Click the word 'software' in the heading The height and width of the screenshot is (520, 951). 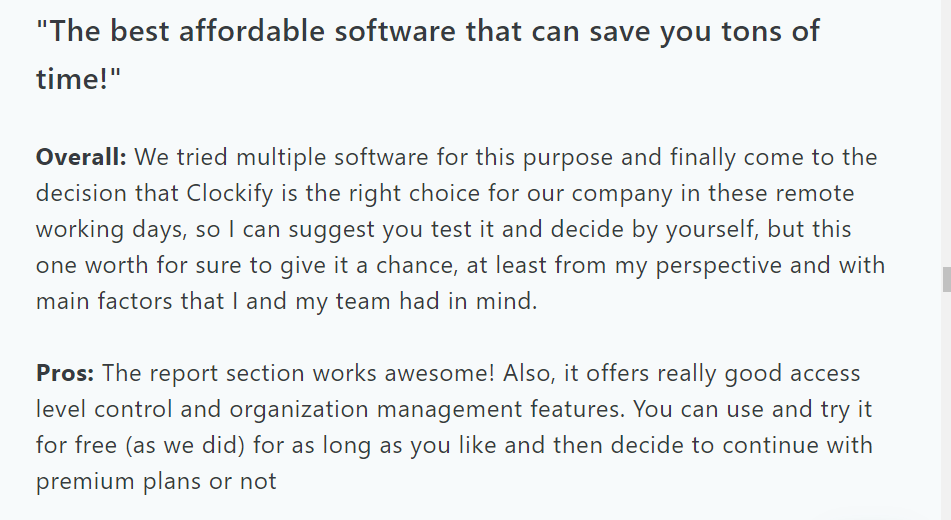[x=395, y=31]
